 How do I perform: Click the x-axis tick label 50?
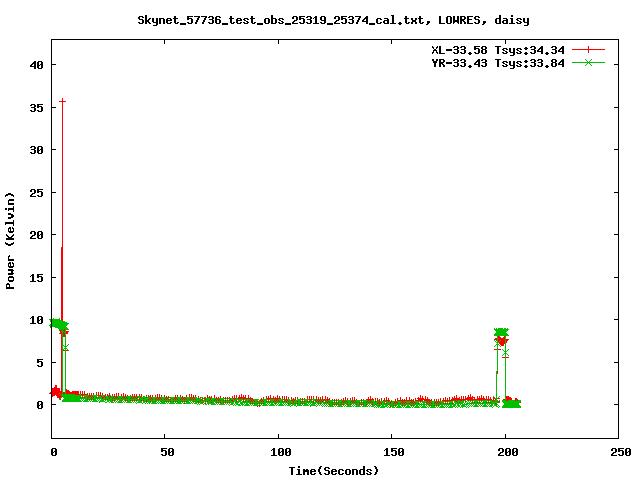[167, 452]
